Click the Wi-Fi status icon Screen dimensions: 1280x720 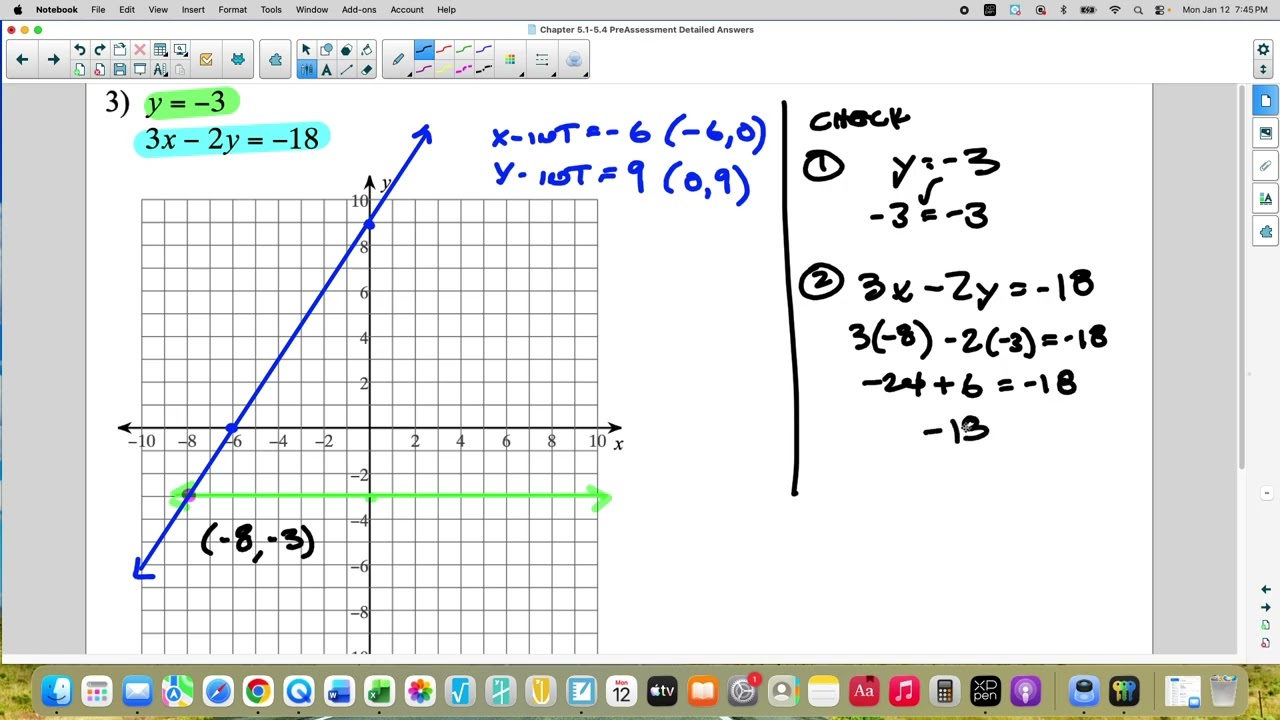tap(1115, 10)
